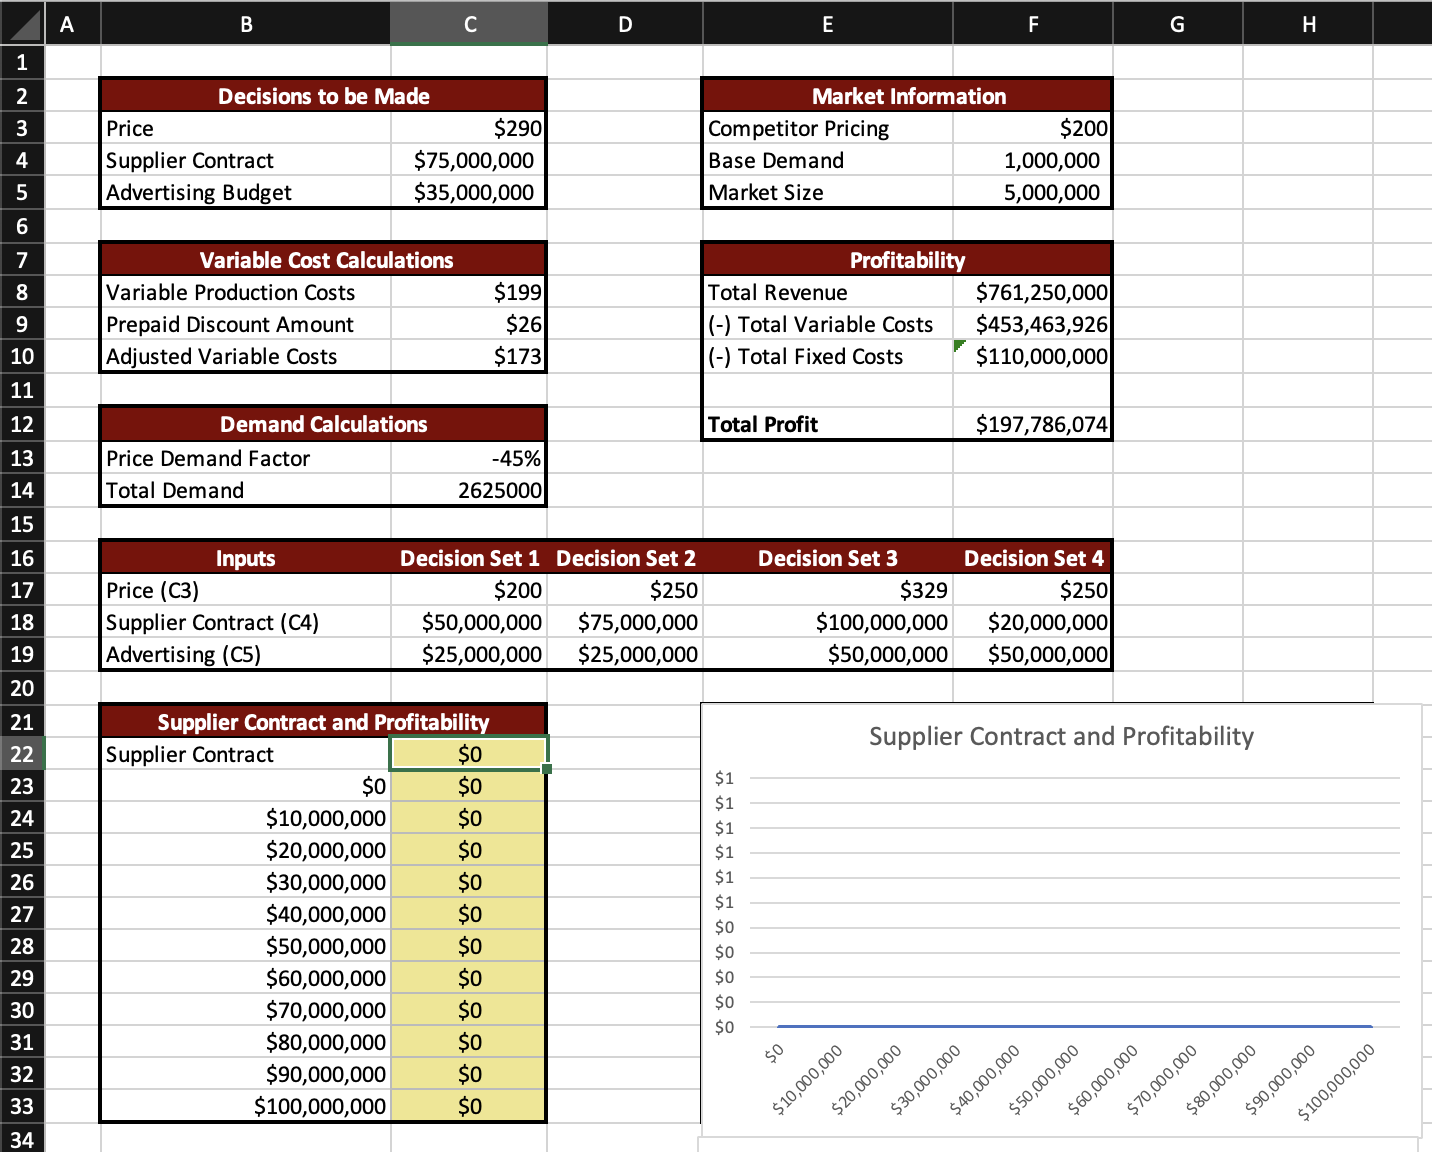Click the Variable Production Costs value $199

[518, 292]
